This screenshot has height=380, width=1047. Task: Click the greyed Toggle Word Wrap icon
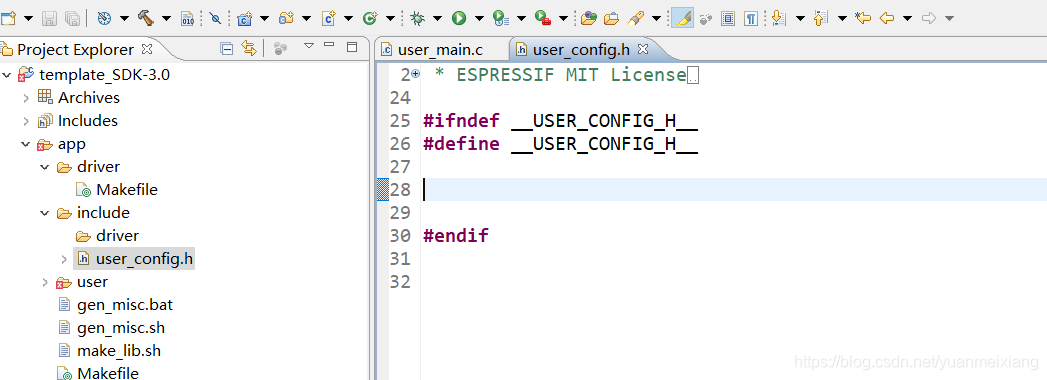point(705,18)
